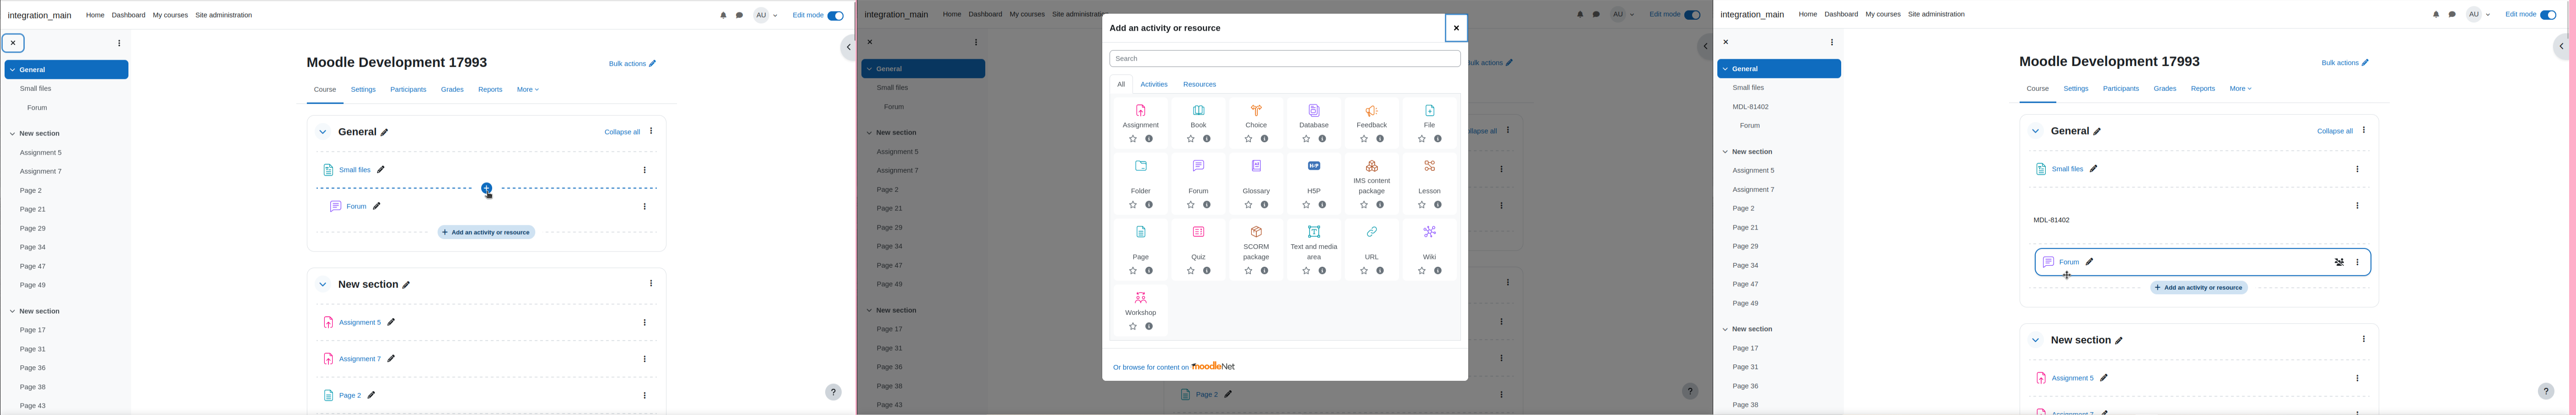Choose the Lesson activity icon
The image size is (2576, 415).
(x=1430, y=166)
